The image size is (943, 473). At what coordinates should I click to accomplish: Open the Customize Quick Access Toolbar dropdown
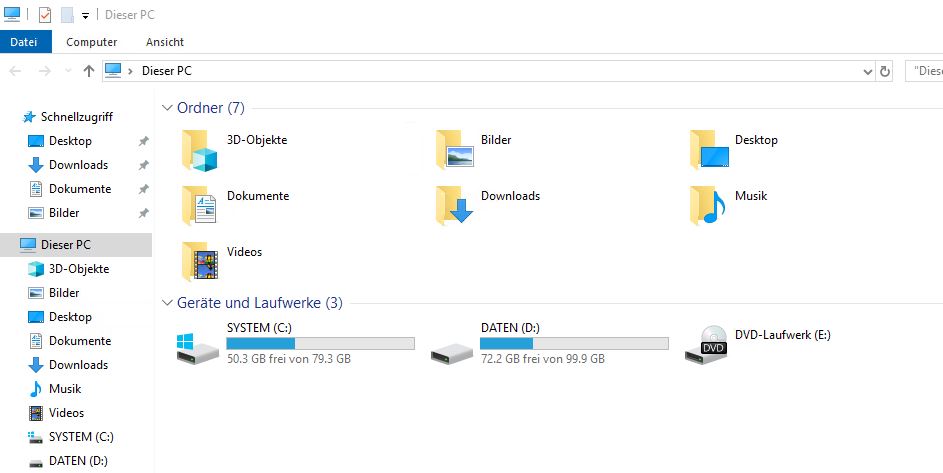point(85,16)
